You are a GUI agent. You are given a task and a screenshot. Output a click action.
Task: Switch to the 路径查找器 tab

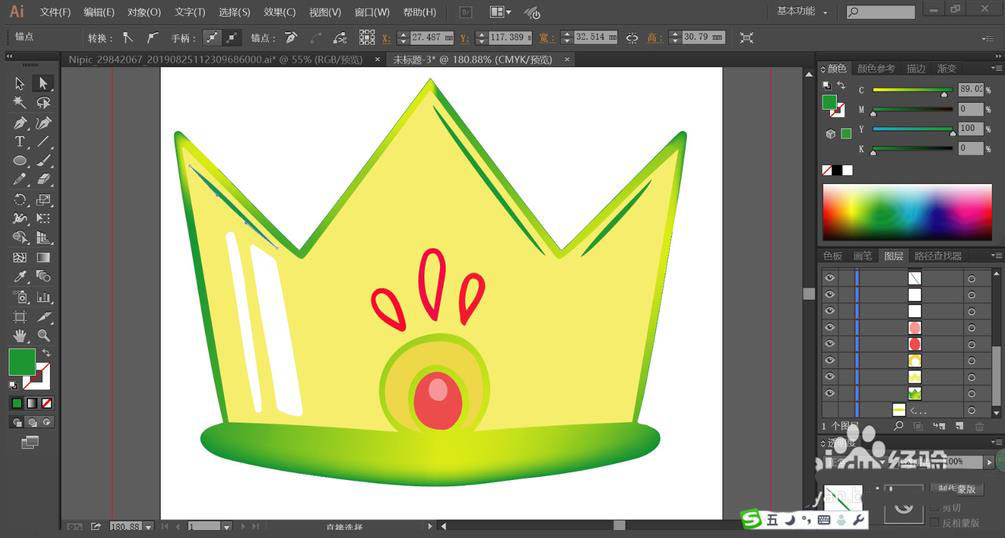tap(938, 256)
